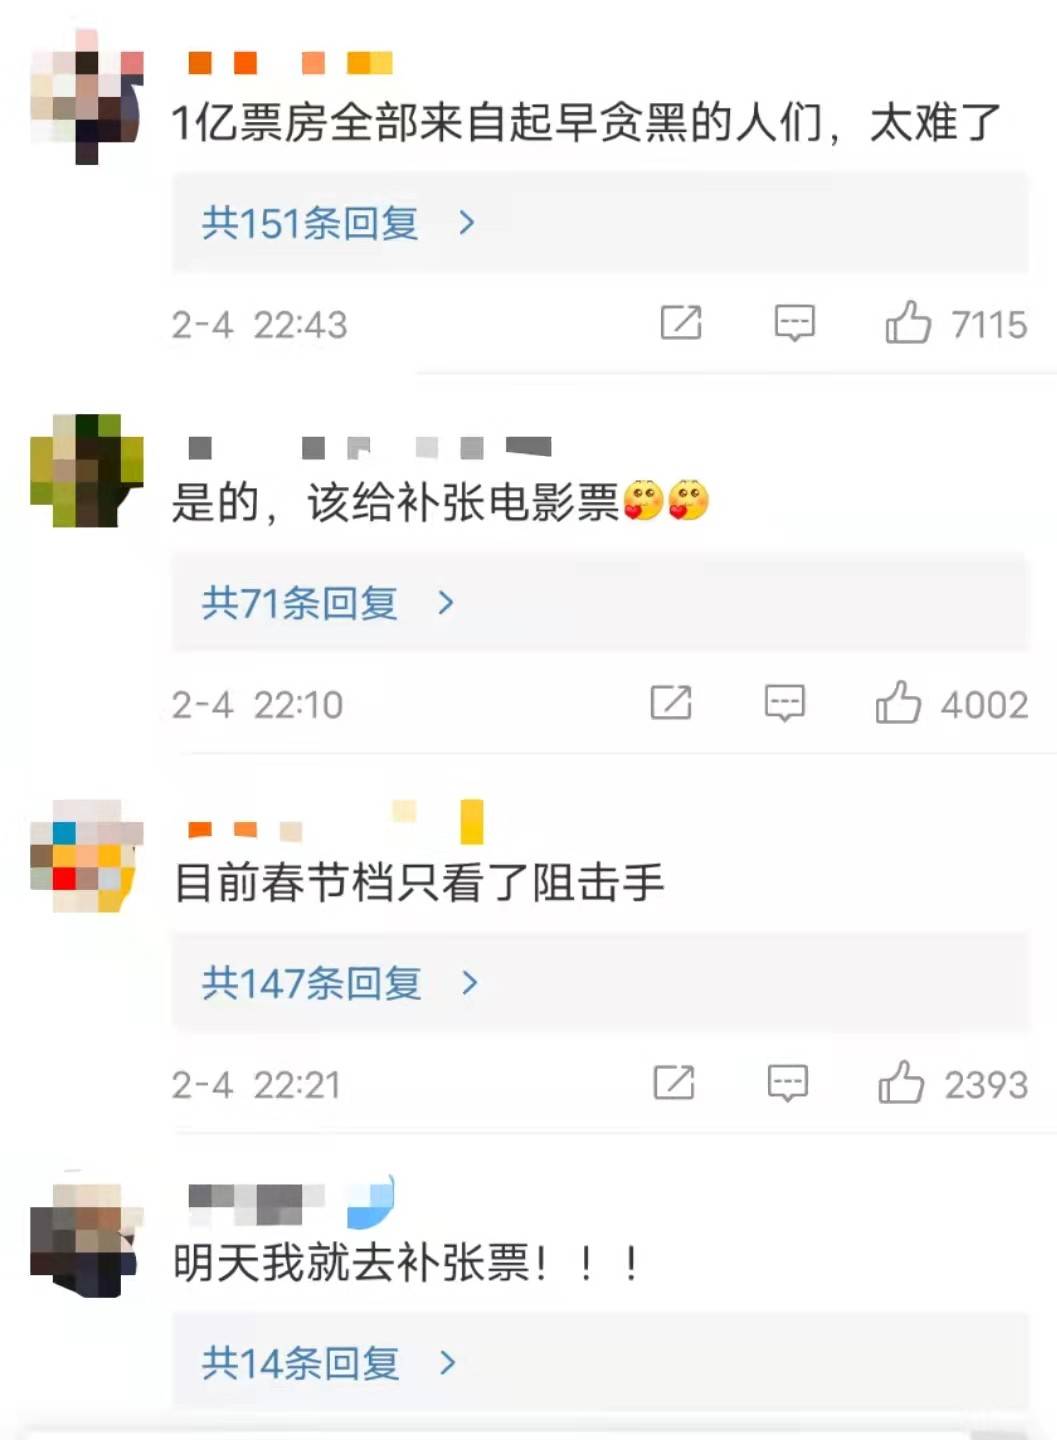1057x1440 pixels.
Task: Open avatar of 明天我就去补张票 commenter
Action: point(87,1235)
